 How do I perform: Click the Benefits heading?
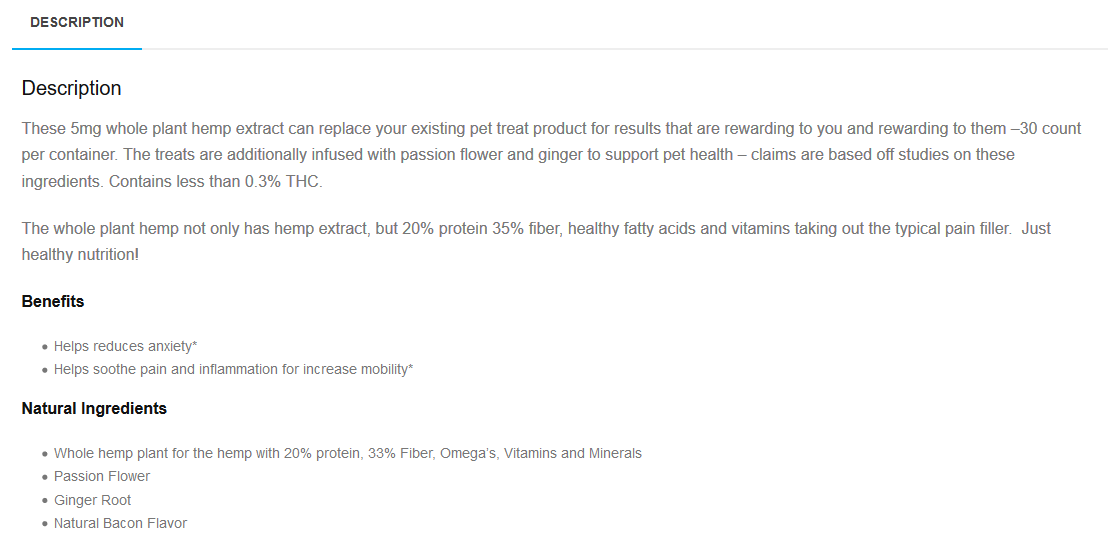53,301
